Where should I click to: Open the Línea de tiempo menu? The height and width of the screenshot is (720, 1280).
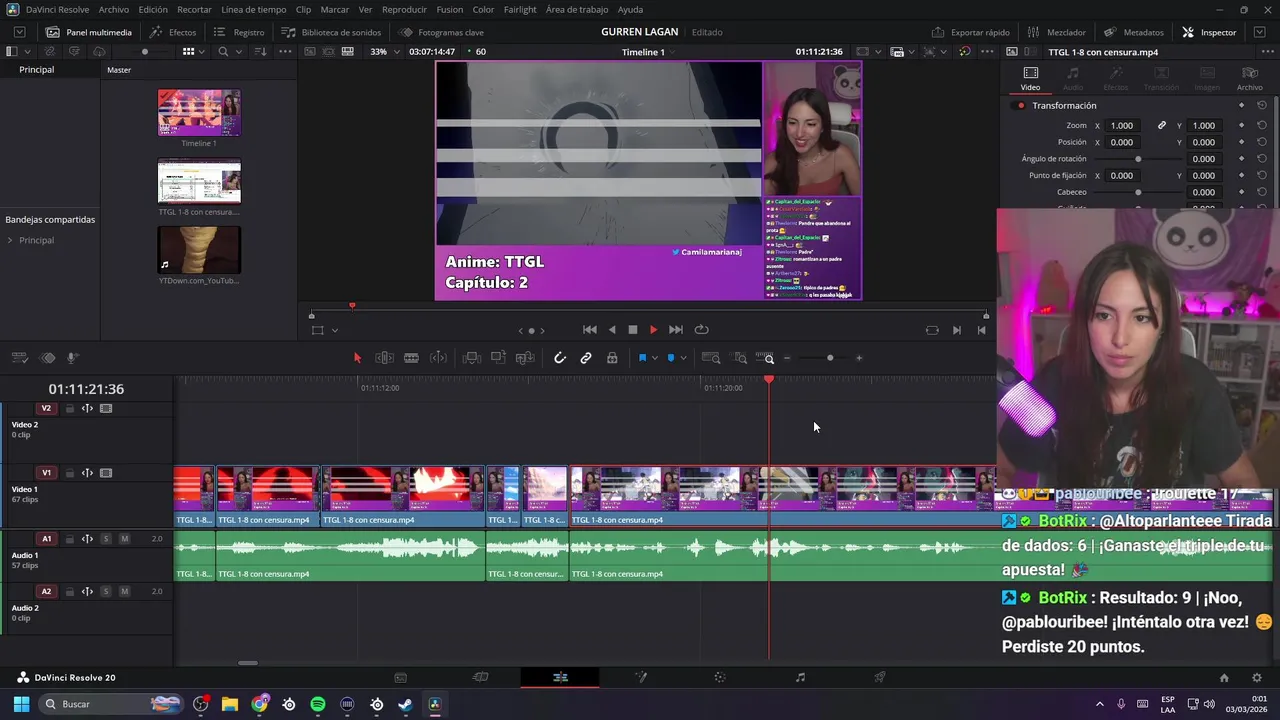(x=253, y=9)
